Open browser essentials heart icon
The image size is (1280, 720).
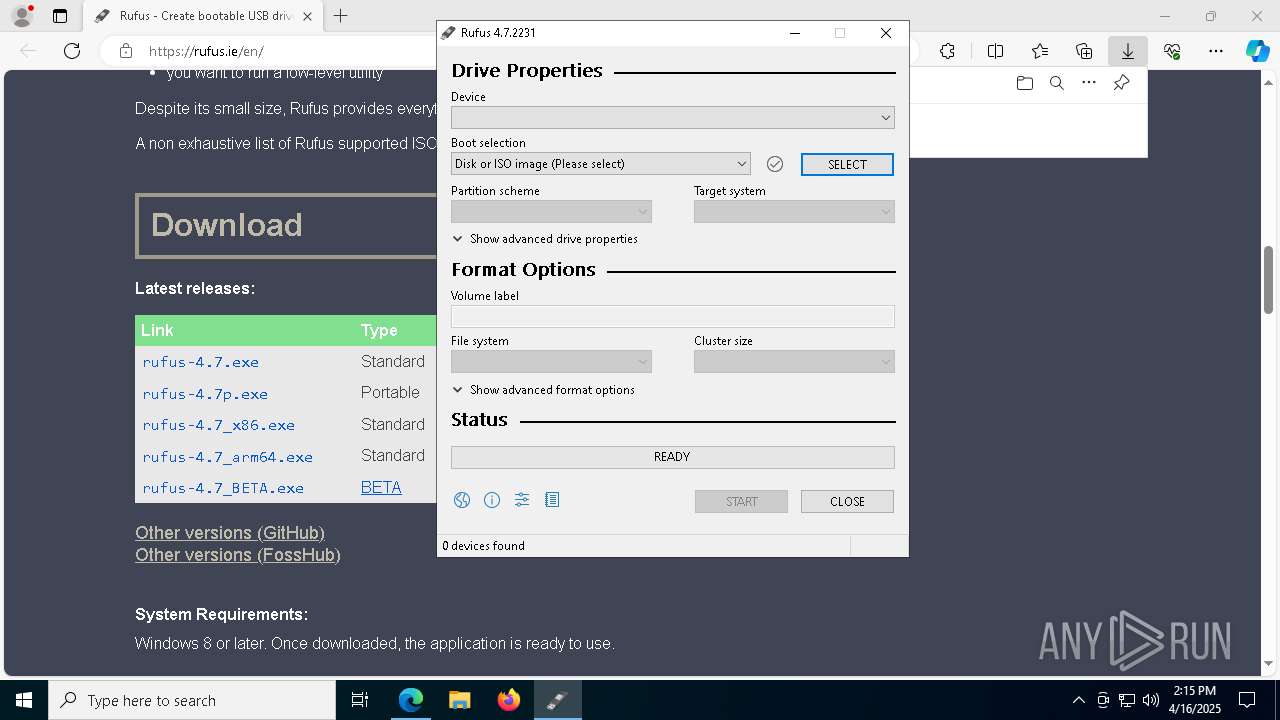click(x=1172, y=51)
